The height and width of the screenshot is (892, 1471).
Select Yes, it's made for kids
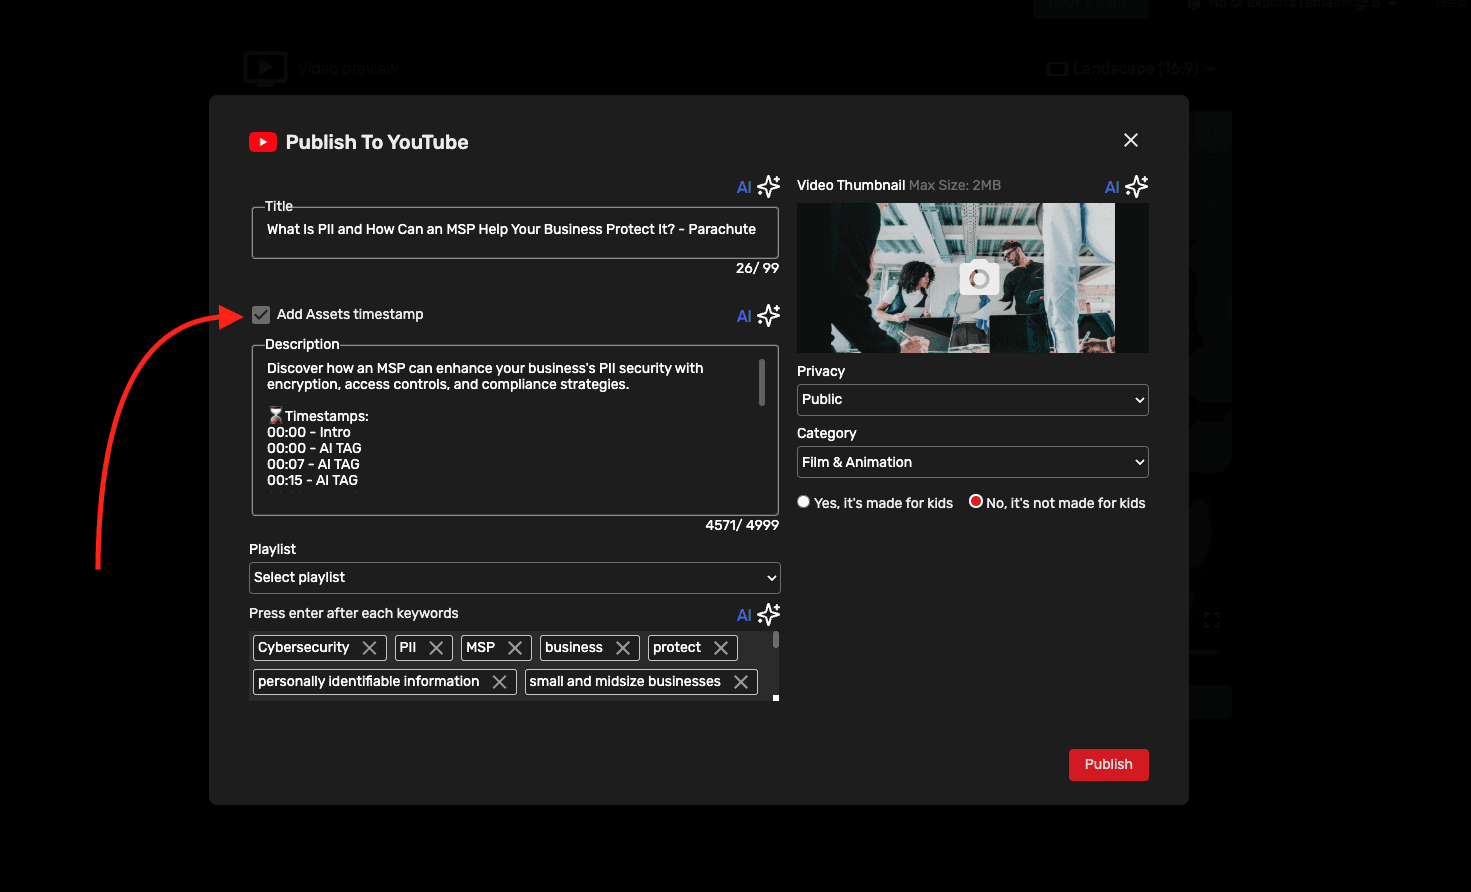[803, 502]
